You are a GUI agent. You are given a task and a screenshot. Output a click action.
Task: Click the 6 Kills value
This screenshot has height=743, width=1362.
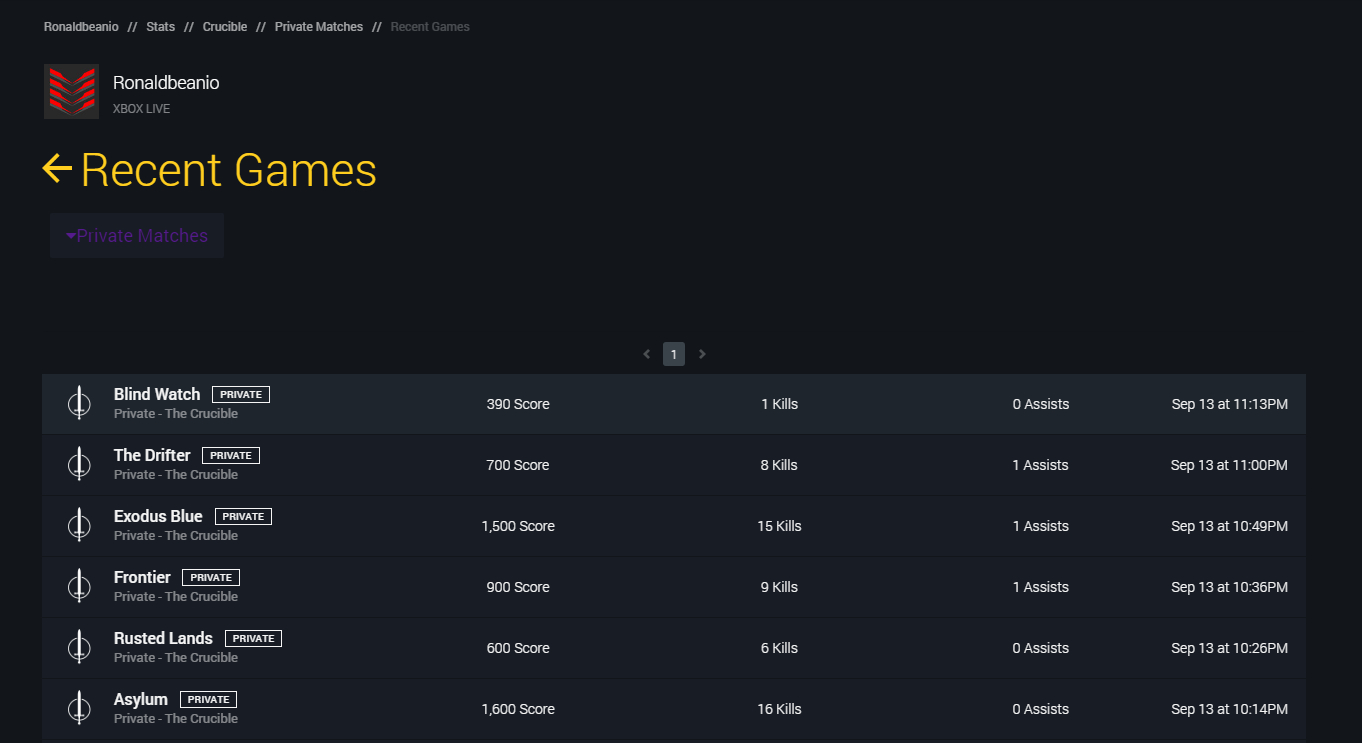point(780,648)
